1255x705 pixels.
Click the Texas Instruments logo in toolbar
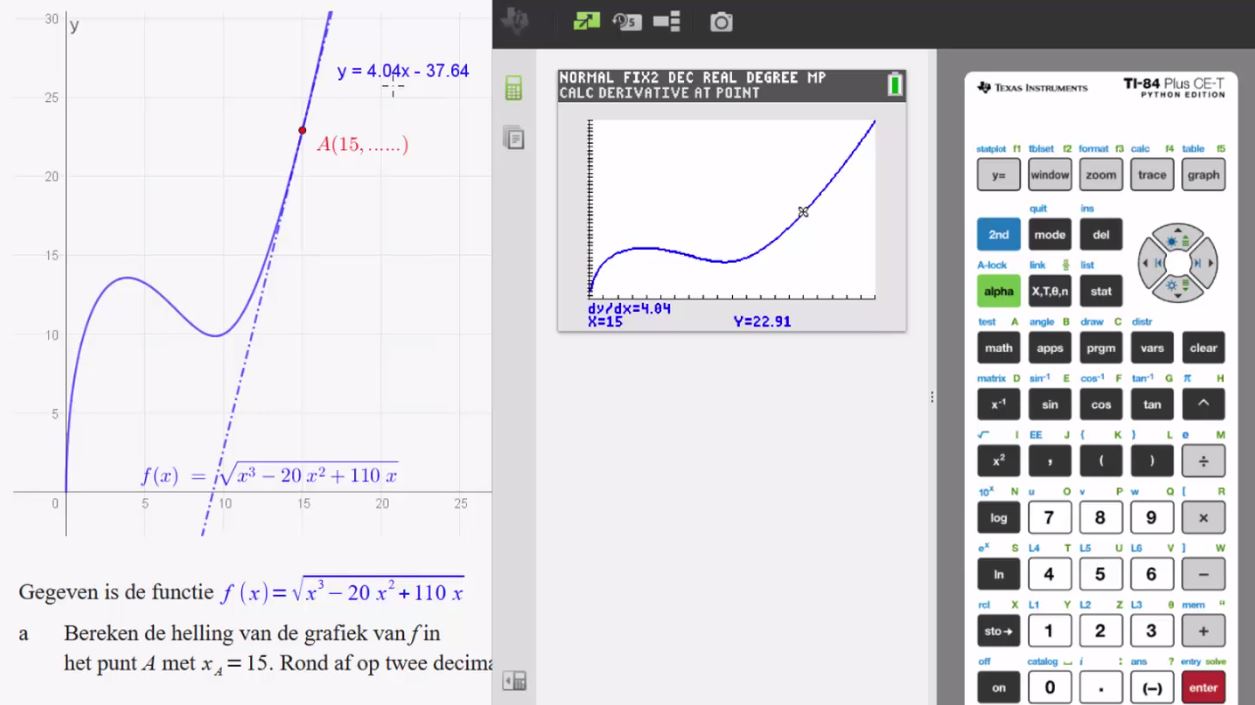pyautogui.click(x=515, y=21)
